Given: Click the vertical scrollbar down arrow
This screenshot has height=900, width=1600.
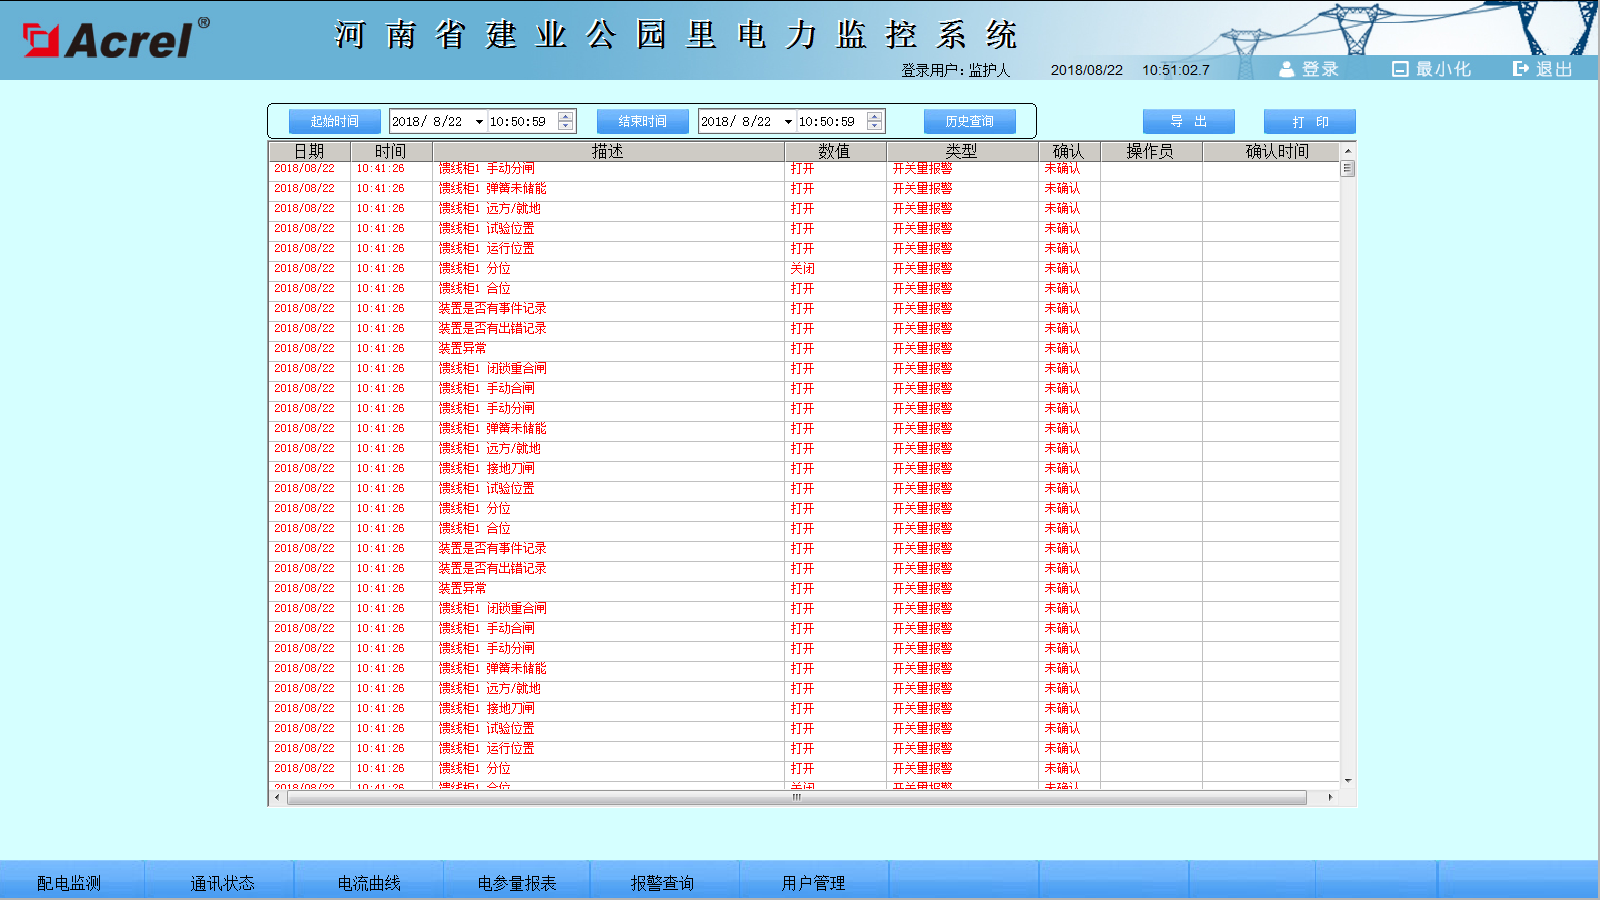Looking at the screenshot, I should pyautogui.click(x=1348, y=781).
